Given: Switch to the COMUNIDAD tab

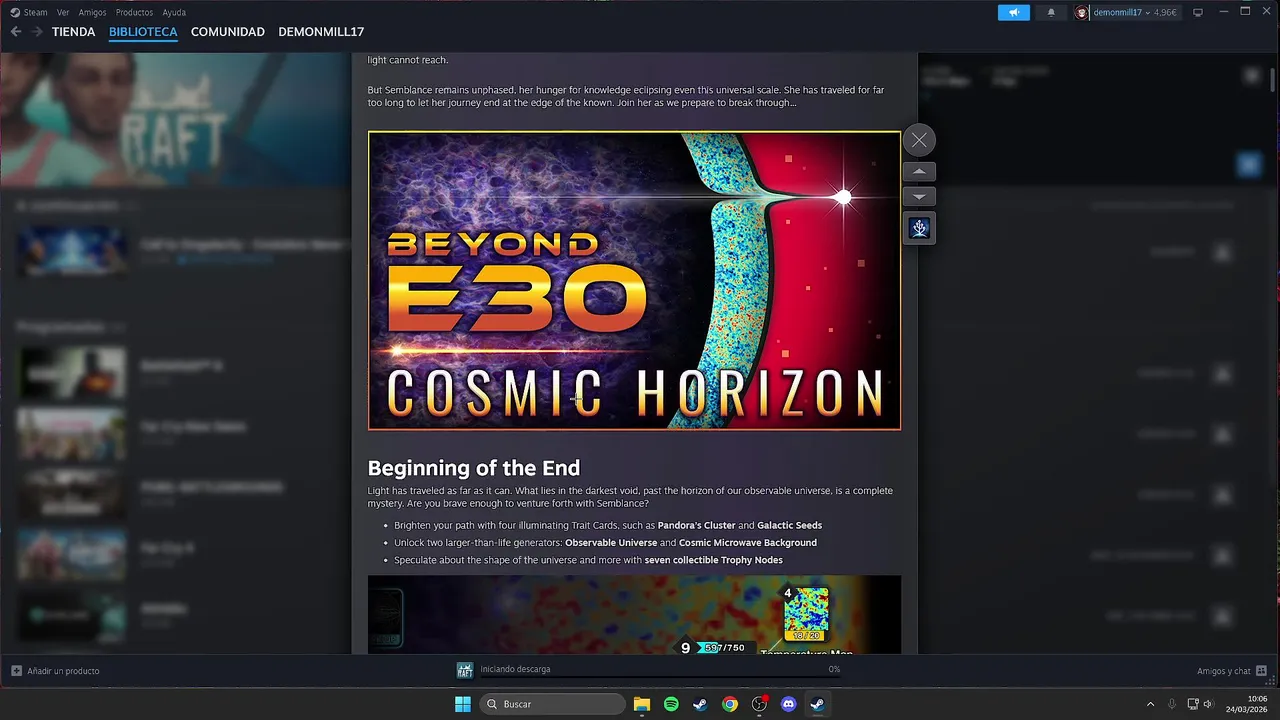Looking at the screenshot, I should [228, 32].
